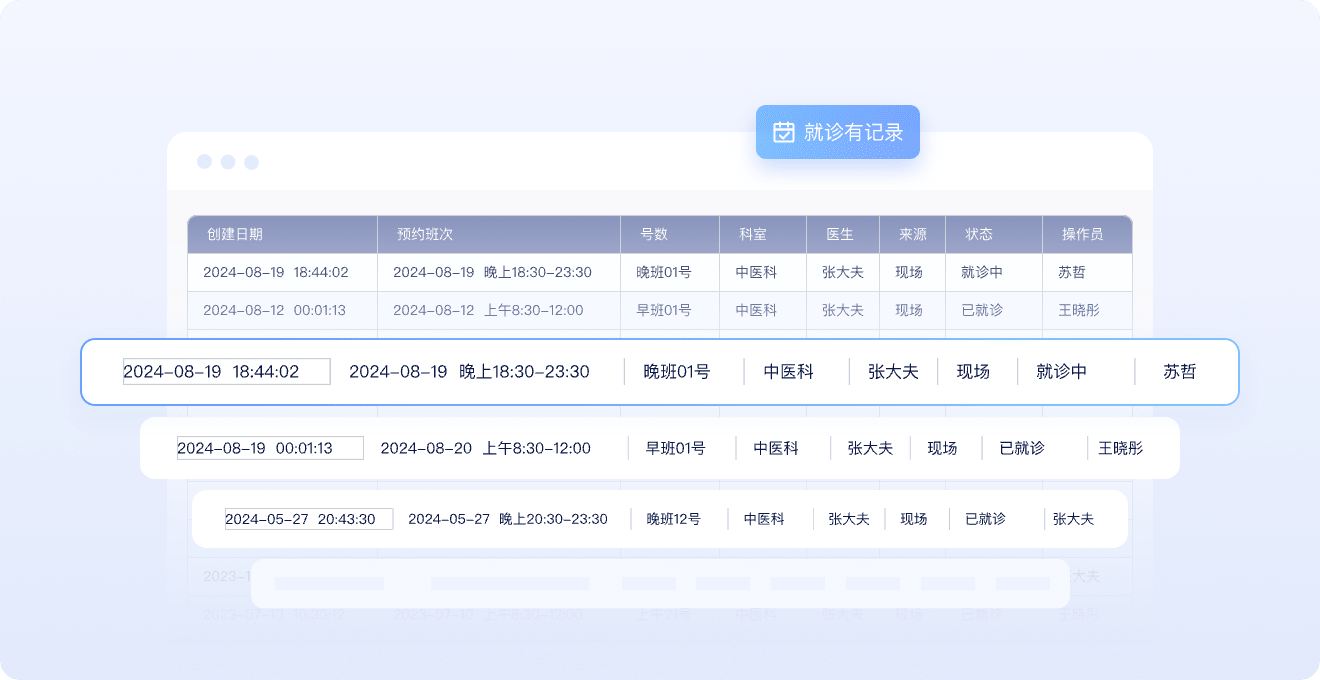Click the calendar icon beside 就诊有记录
Image resolution: width=1320 pixels, height=680 pixels.
point(784,132)
